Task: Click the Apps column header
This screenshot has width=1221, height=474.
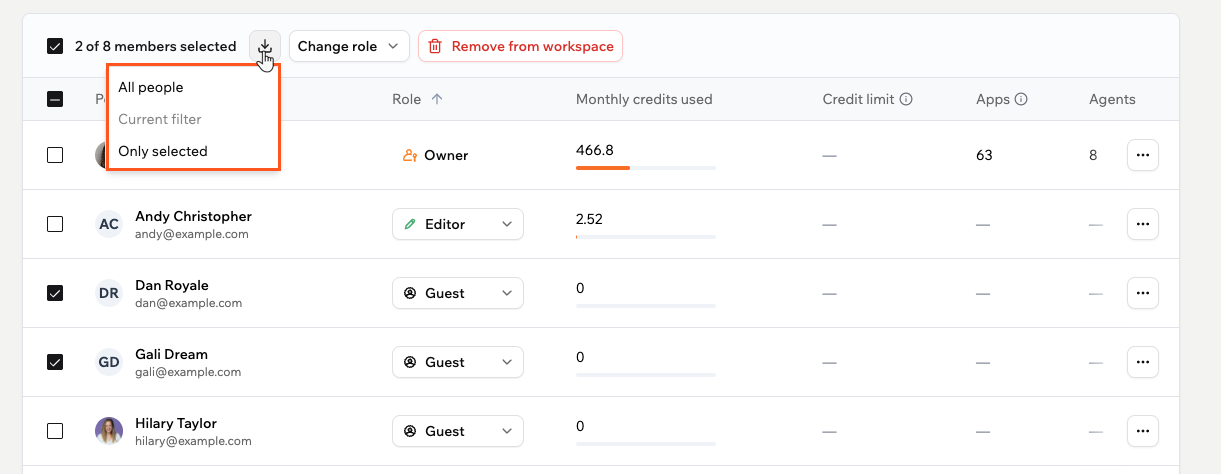Action: point(993,99)
